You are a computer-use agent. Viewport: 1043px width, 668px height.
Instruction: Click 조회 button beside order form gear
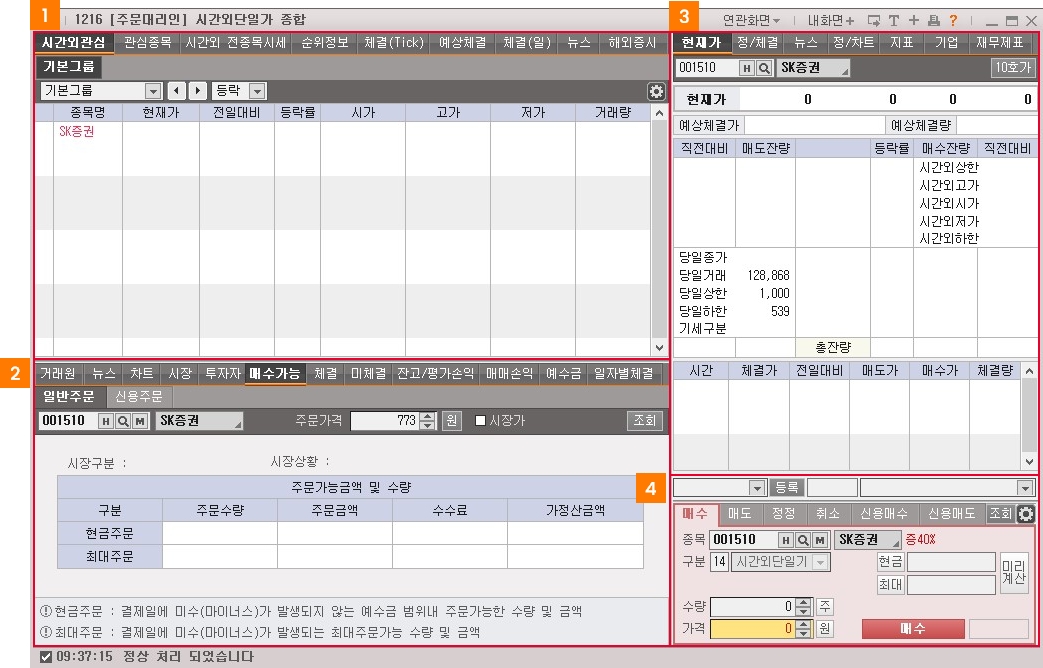coord(1000,514)
